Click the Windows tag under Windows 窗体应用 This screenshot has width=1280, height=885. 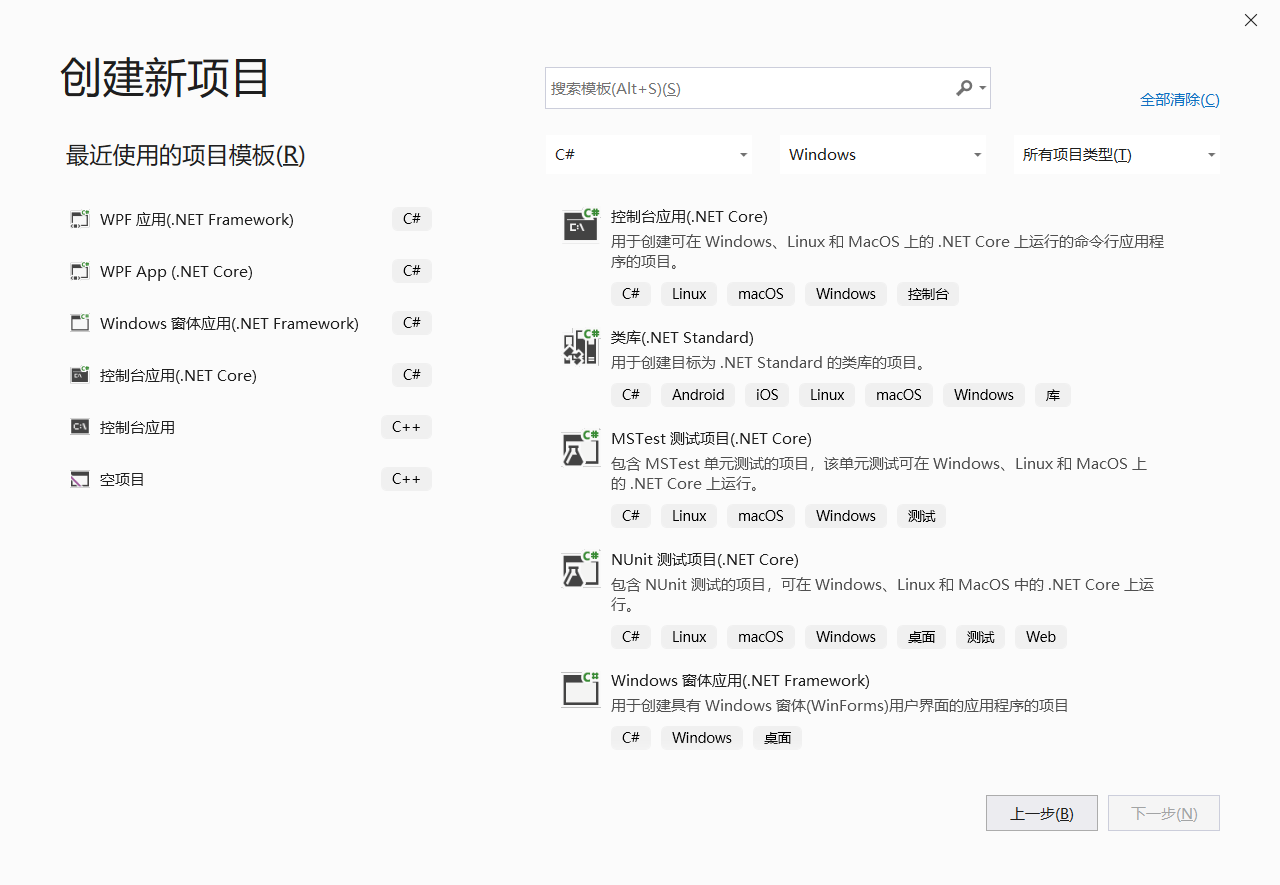click(x=702, y=738)
